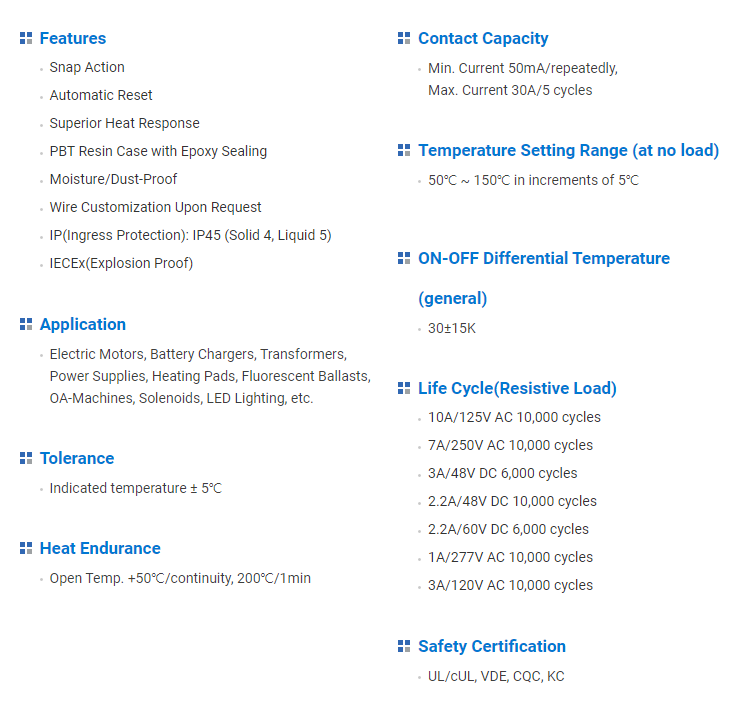Click the IECEx(Explosion Proof) list item

tap(121, 263)
